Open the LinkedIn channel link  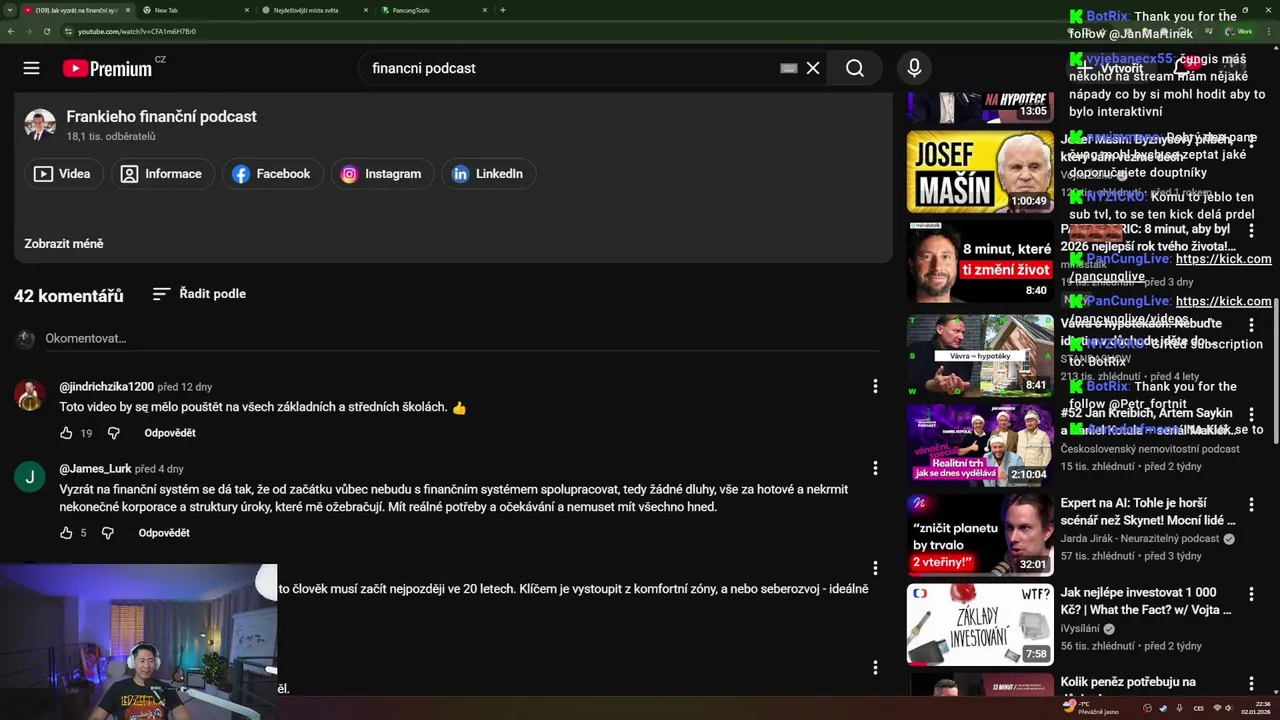pos(488,174)
